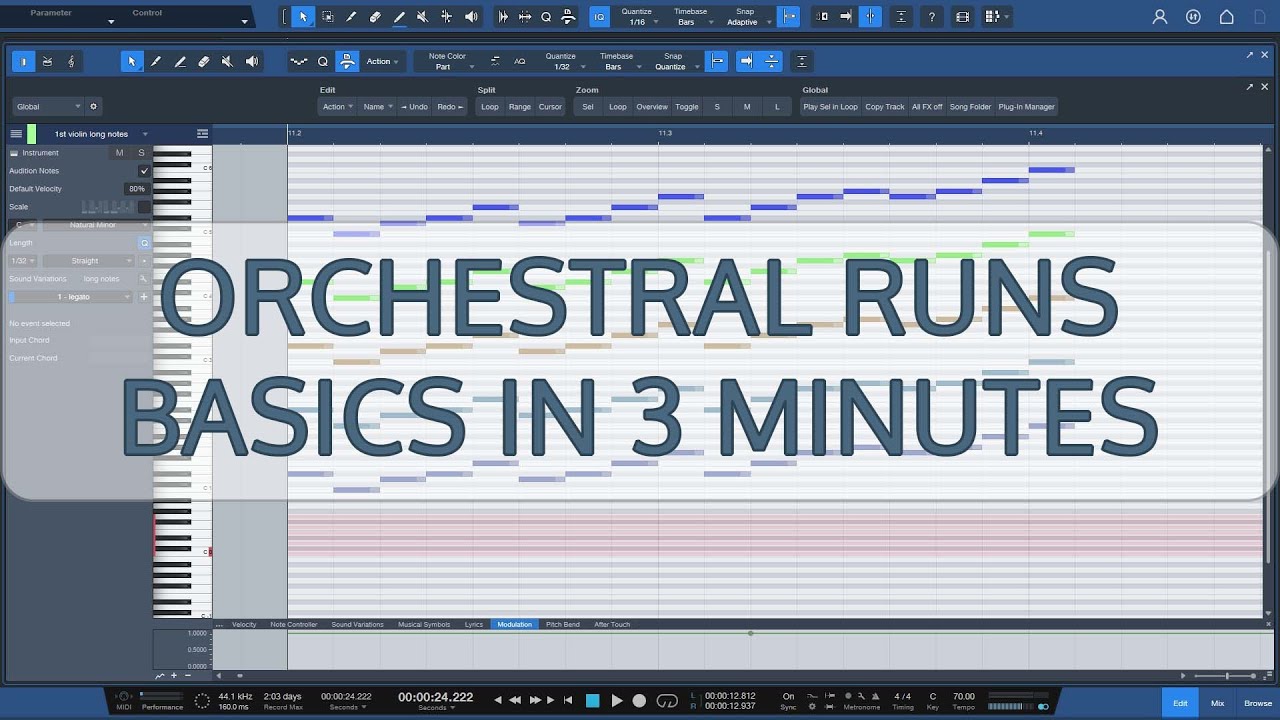Open Note Color Part dropdown
The width and height of the screenshot is (1280, 720).
pos(447,62)
